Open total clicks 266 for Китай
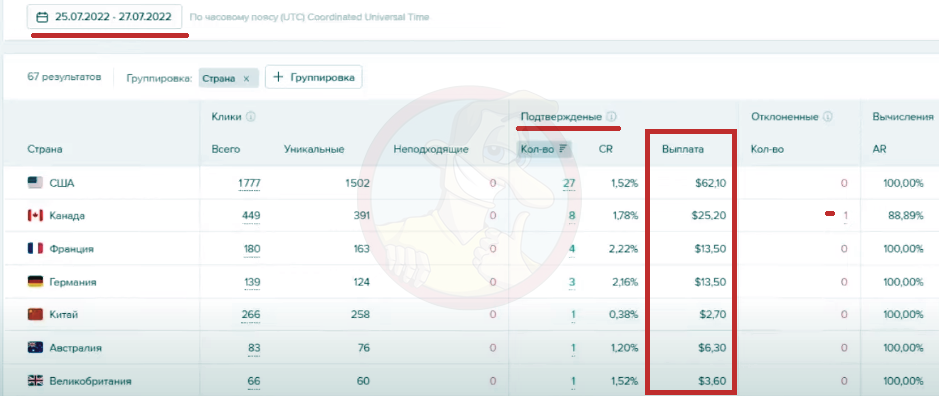The image size is (939, 396). 251,315
